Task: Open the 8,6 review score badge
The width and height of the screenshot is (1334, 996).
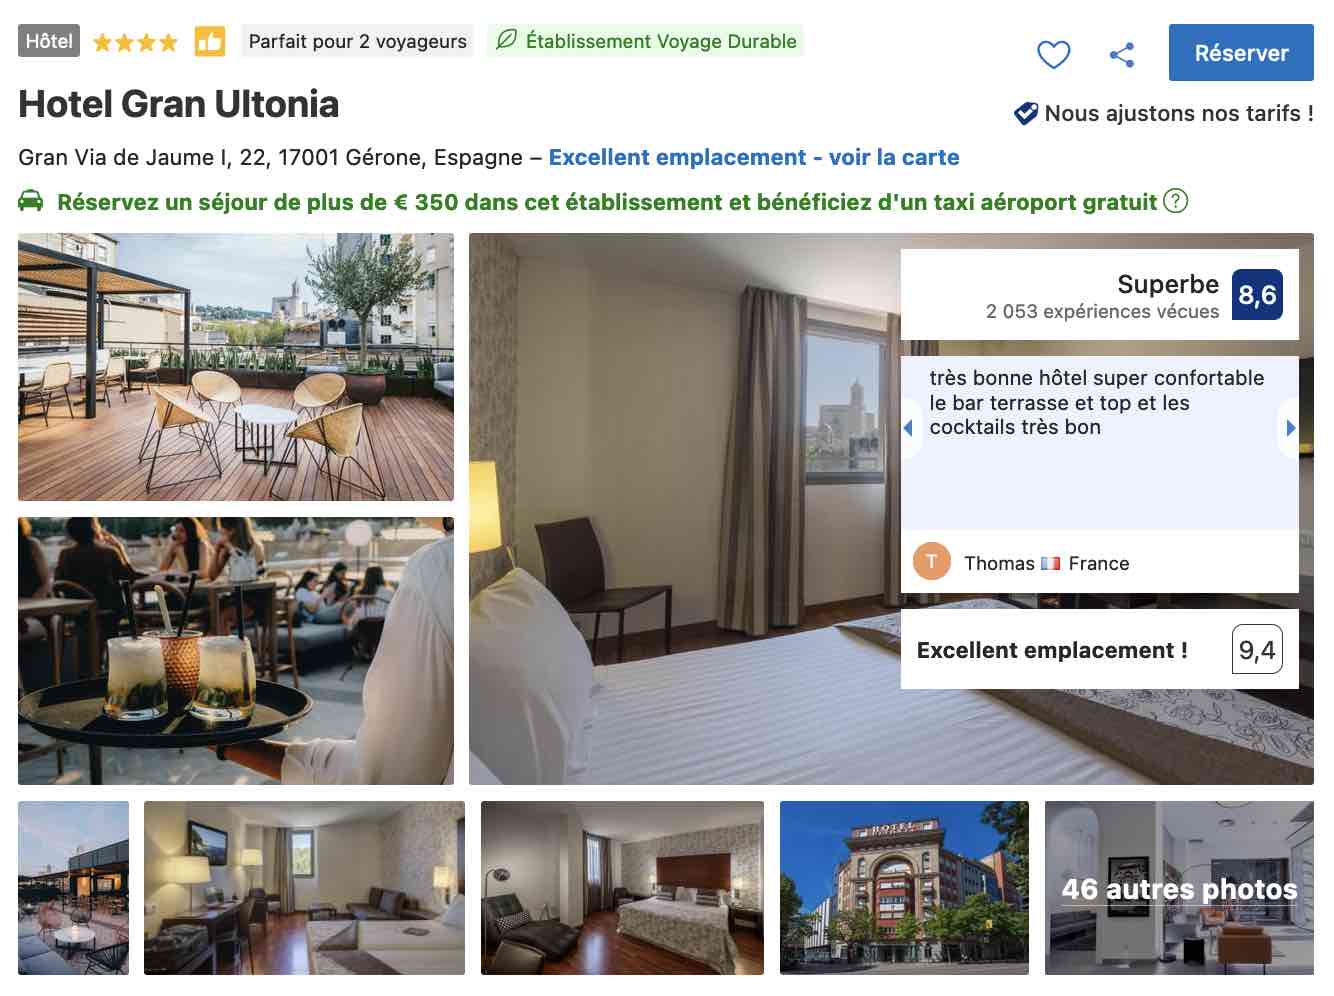Action: click(x=1257, y=295)
